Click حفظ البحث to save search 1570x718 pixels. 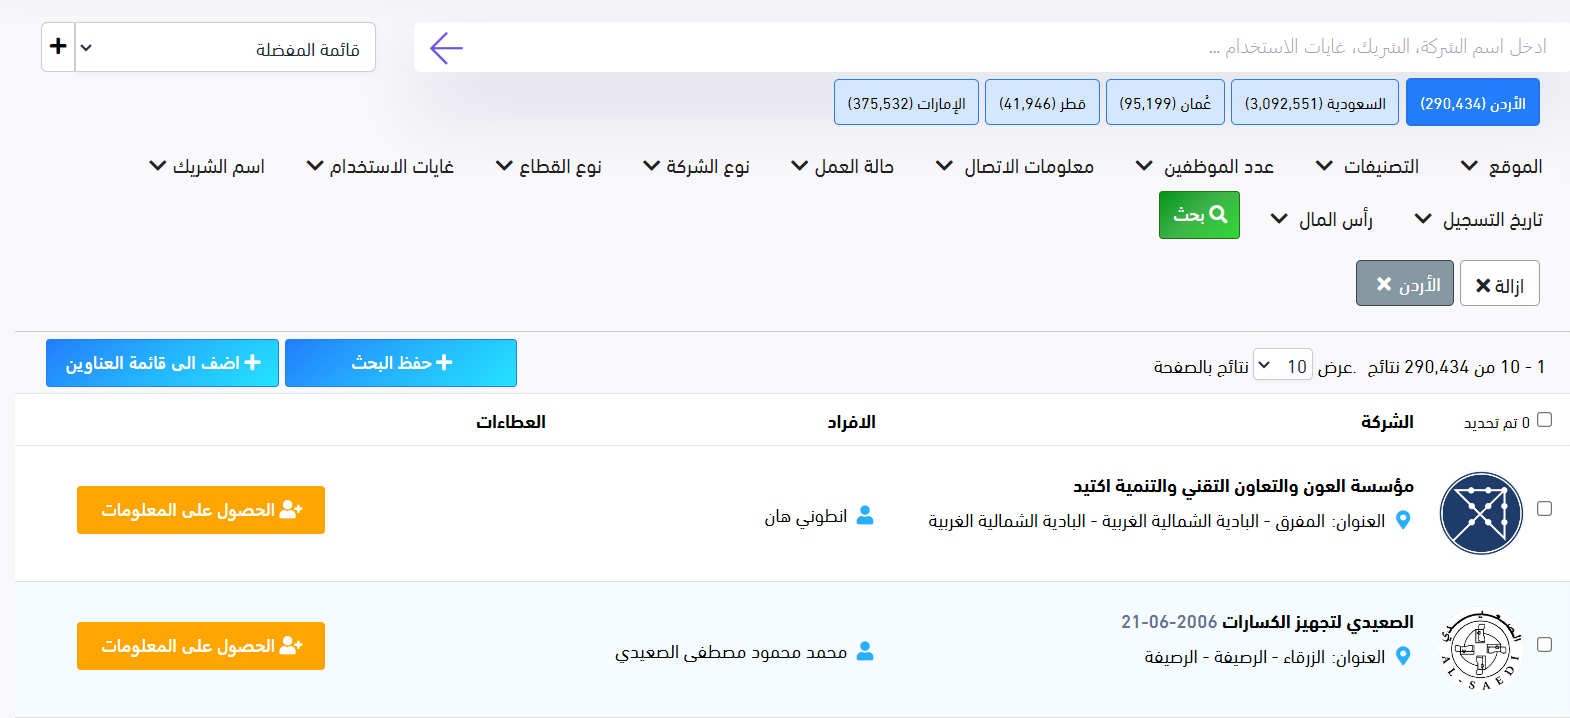(401, 363)
